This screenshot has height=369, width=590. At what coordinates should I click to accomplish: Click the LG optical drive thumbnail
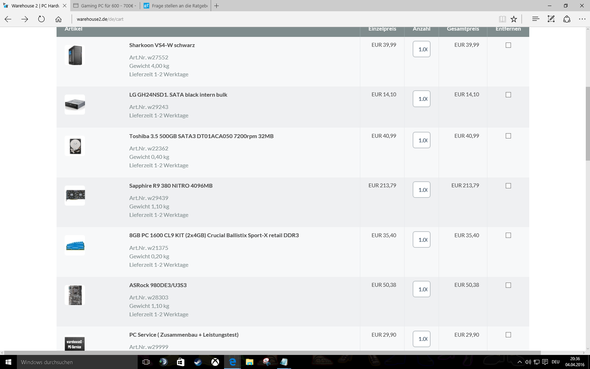pos(75,105)
